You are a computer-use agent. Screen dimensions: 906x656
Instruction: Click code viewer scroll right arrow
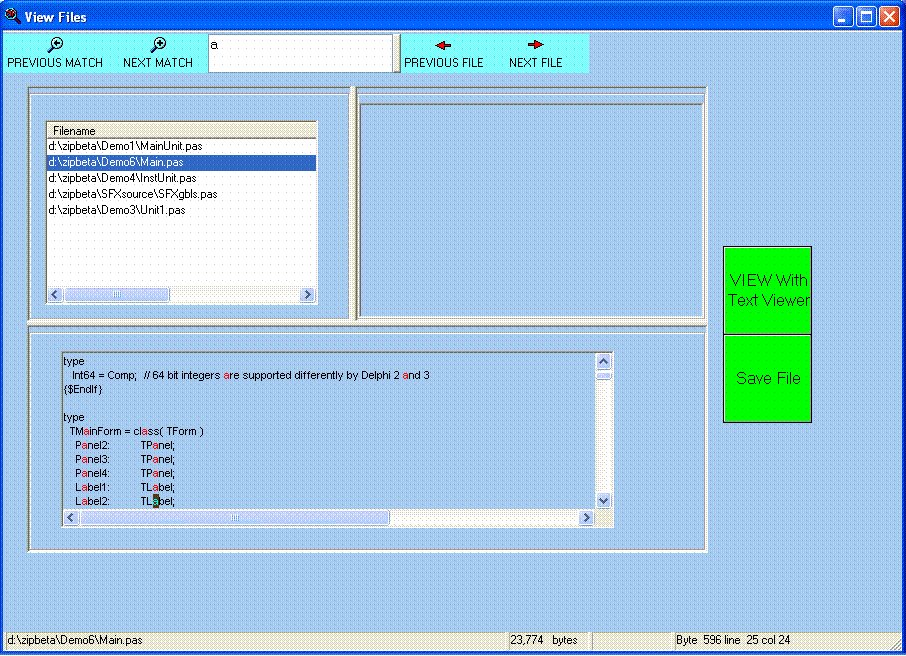[x=586, y=517]
